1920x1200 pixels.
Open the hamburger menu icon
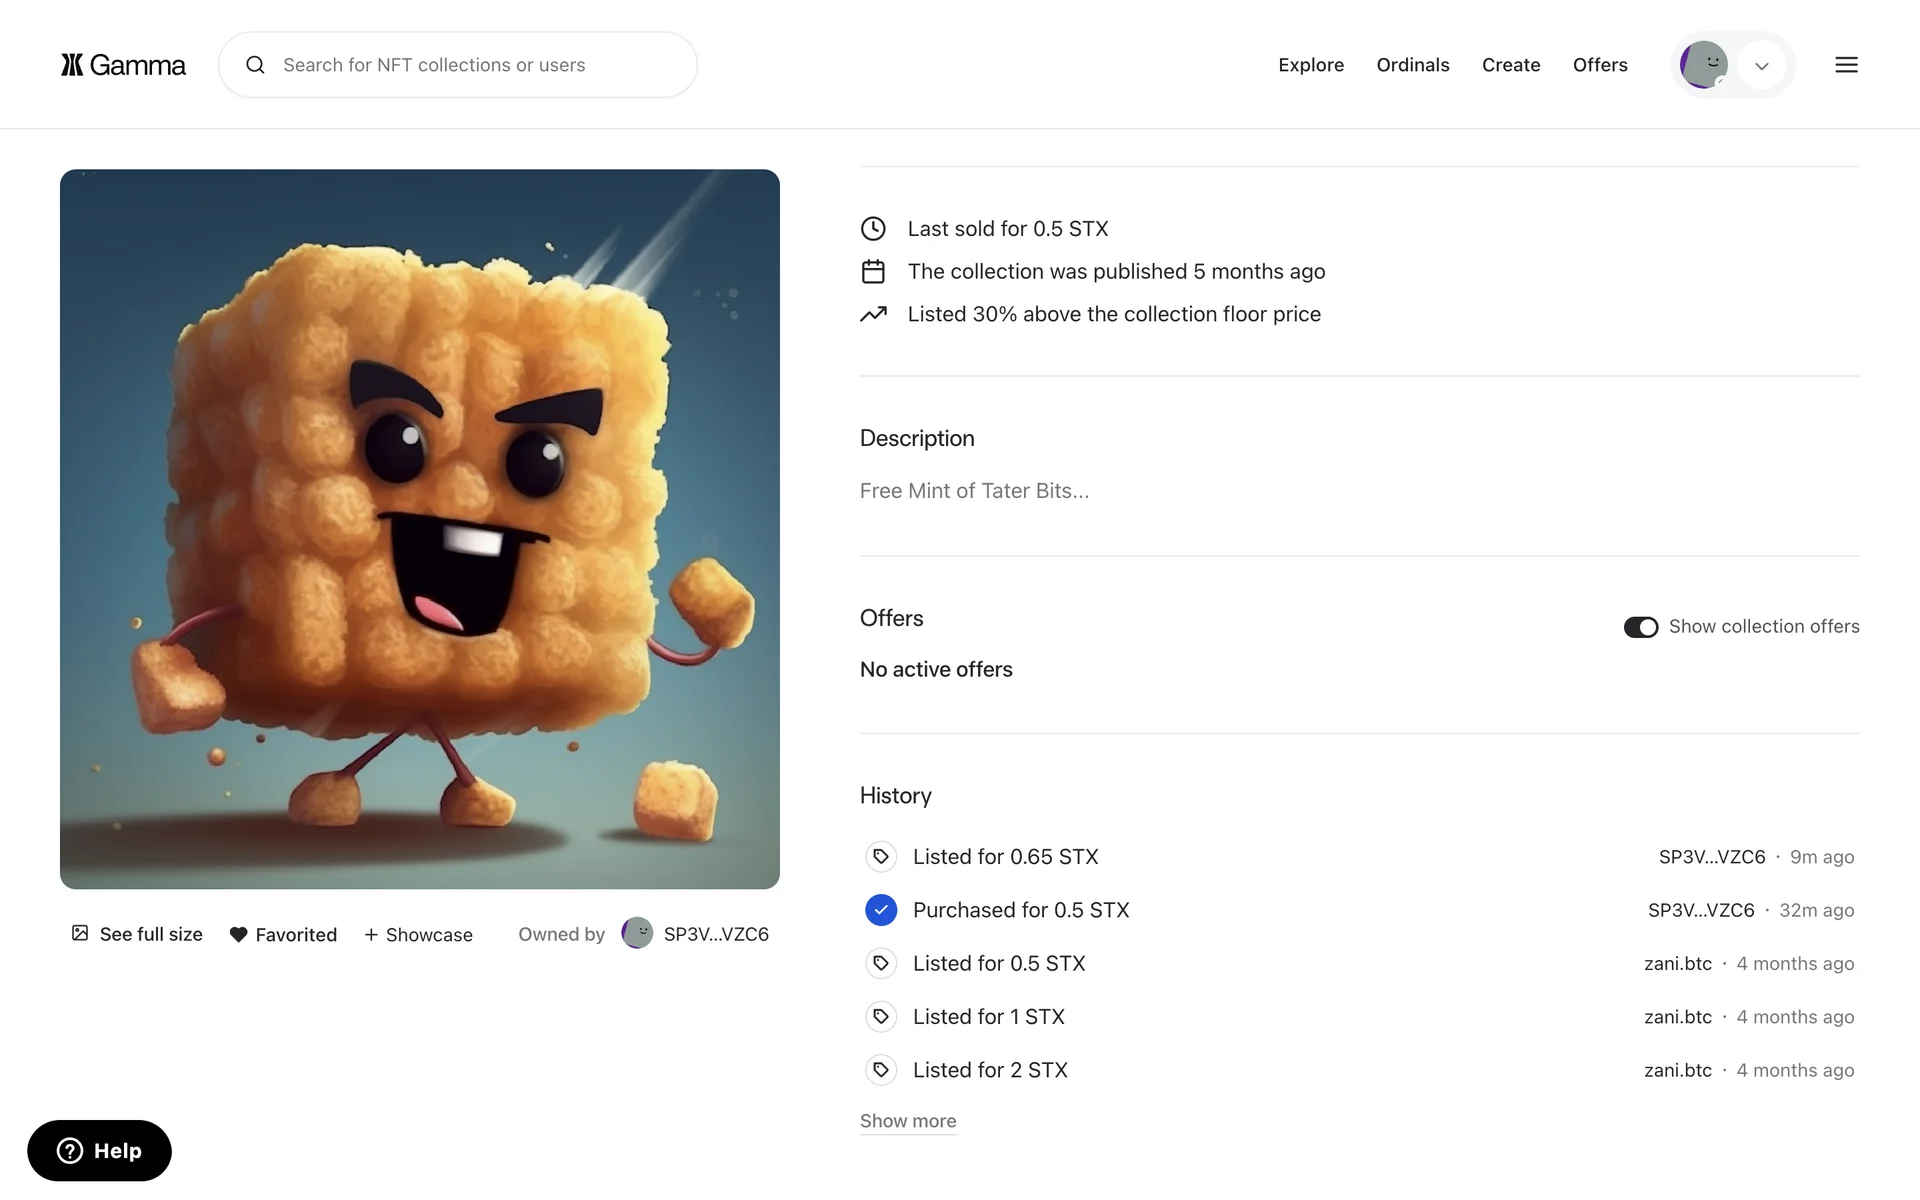click(1846, 65)
